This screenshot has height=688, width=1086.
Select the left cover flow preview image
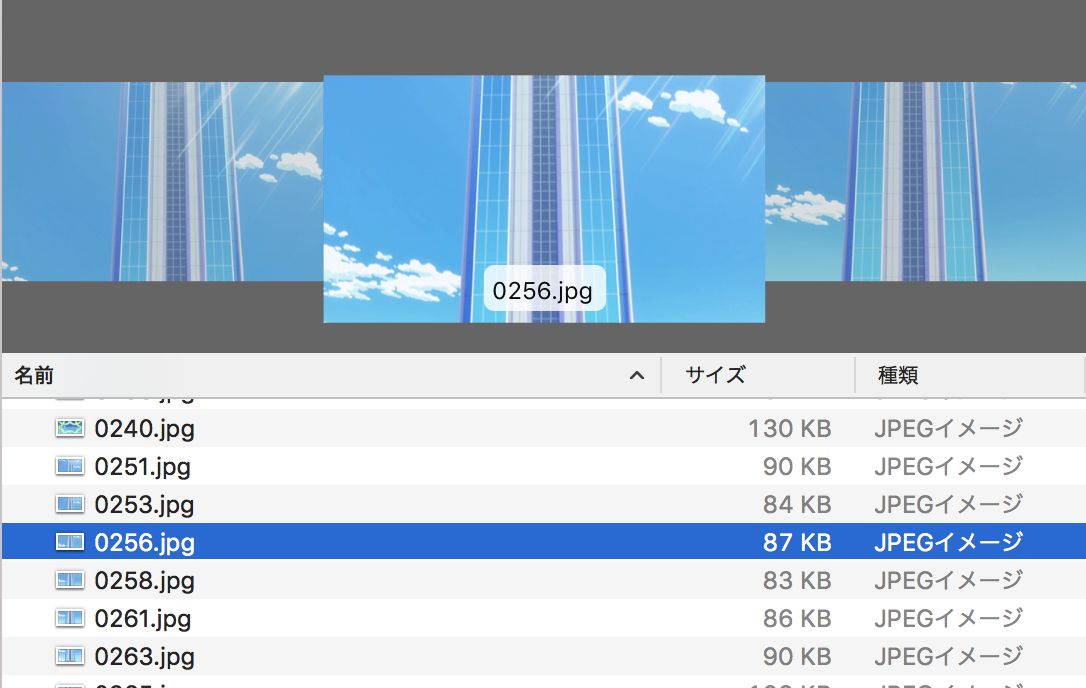pos(160,181)
